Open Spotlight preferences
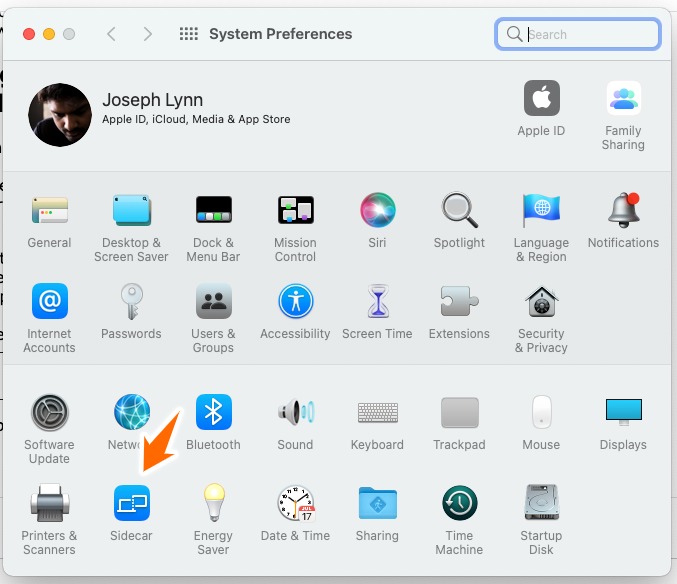The image size is (677, 584). point(459,210)
